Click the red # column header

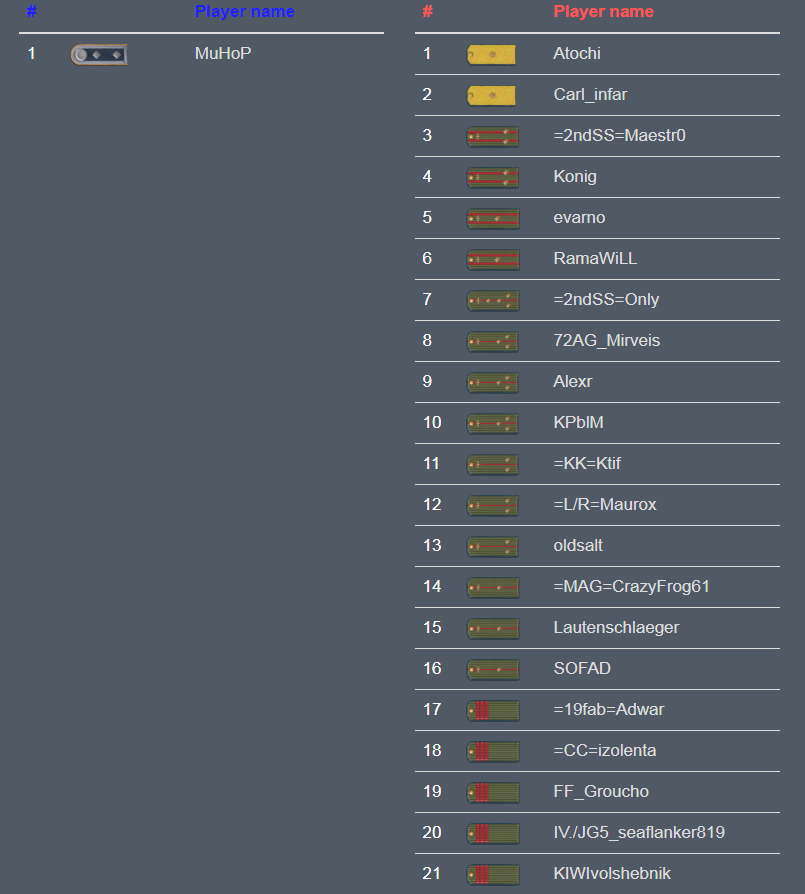point(427,12)
